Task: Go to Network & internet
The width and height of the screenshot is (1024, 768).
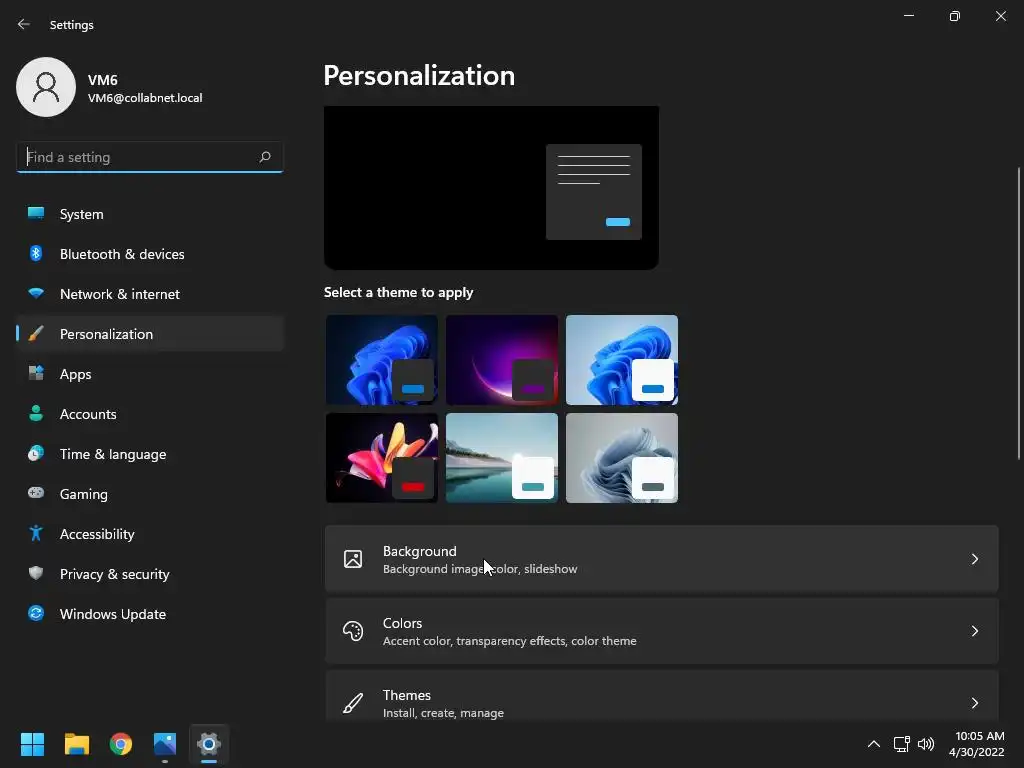Action: pyautogui.click(x=150, y=294)
